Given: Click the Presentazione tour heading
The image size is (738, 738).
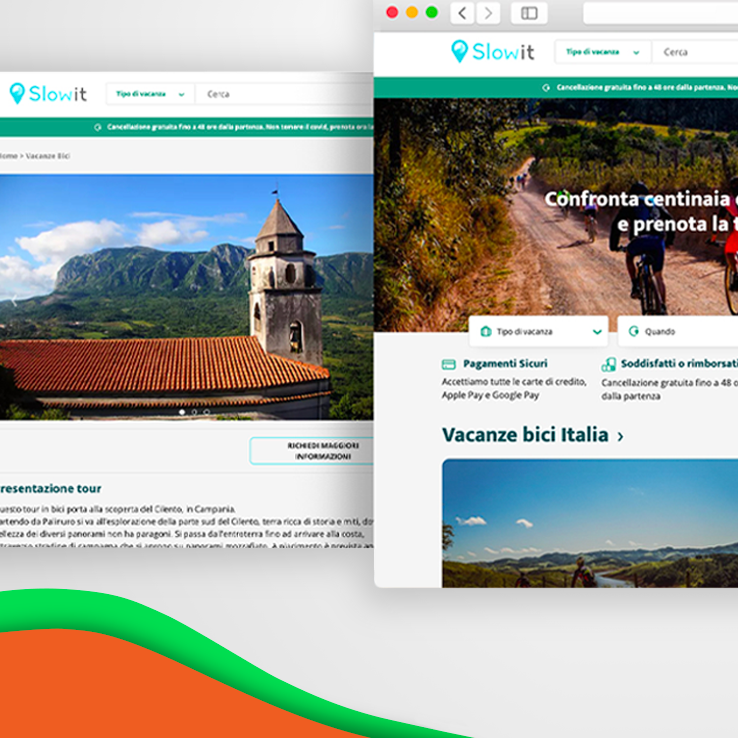Looking at the screenshot, I should 50,489.
